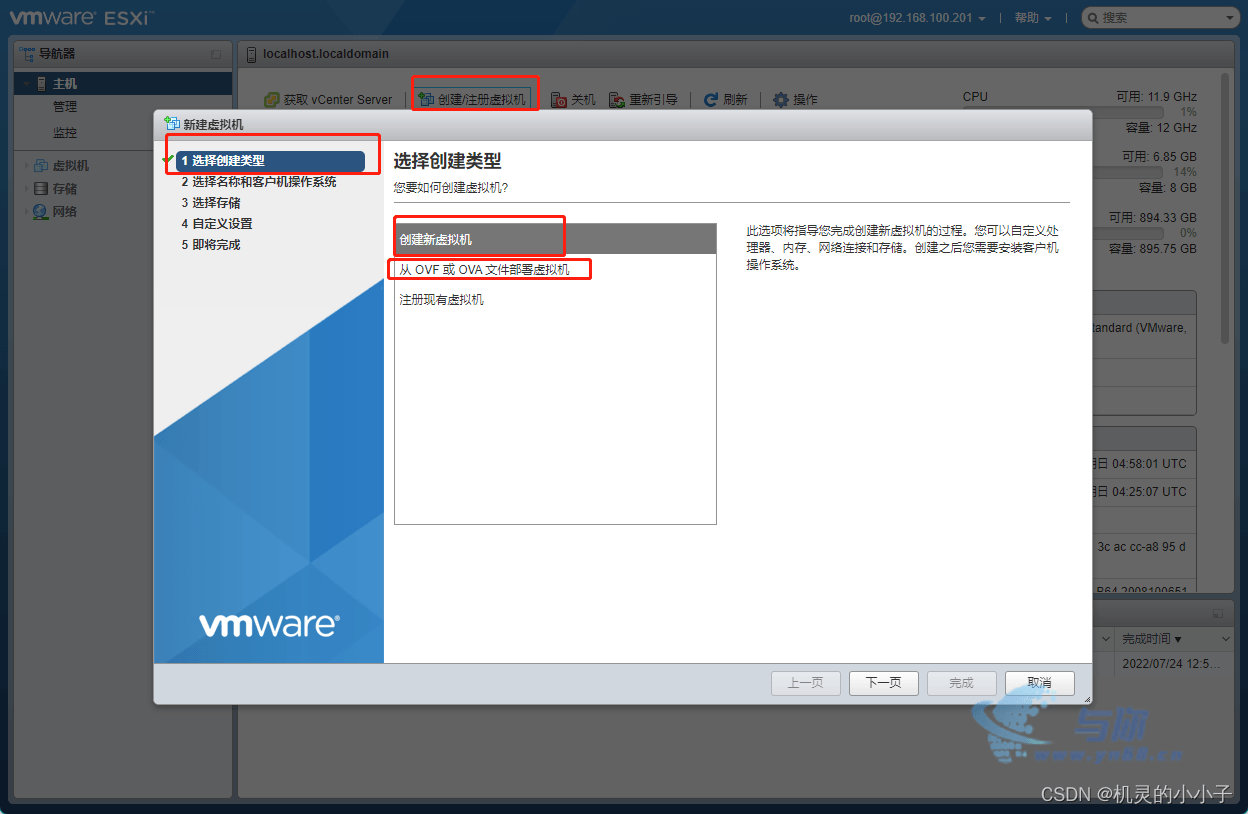This screenshot has height=814, width=1248.
Task: Click the 主机 host icon in navigator
Action: (x=41, y=84)
